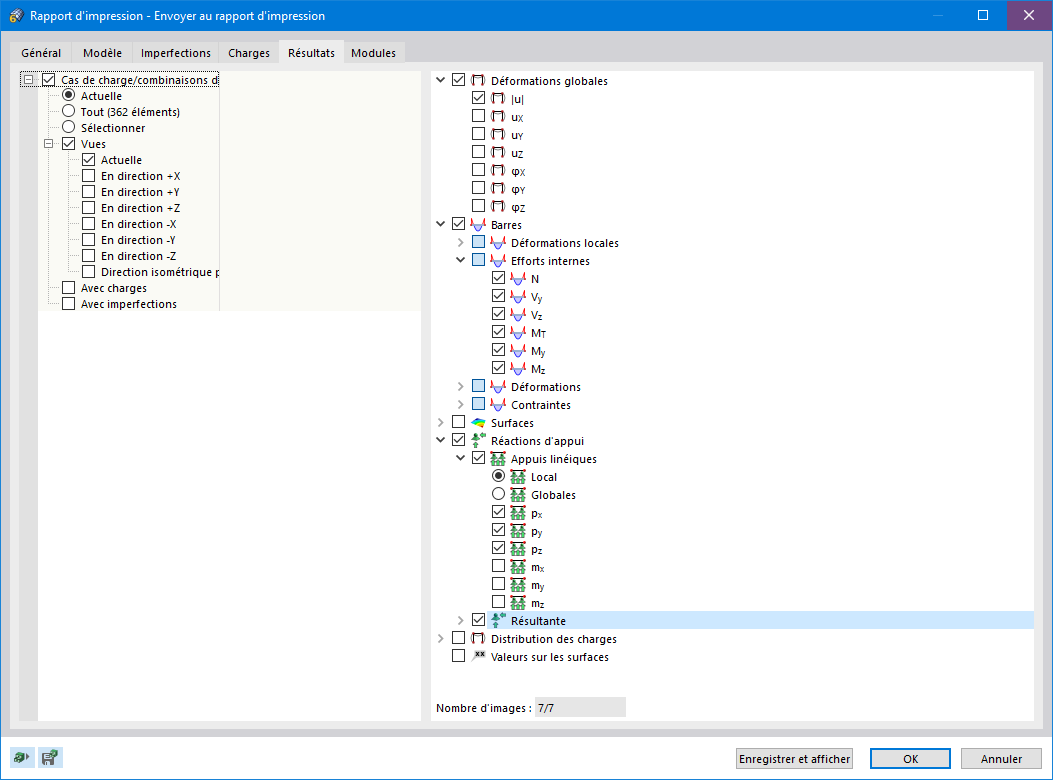
Task: Collapse the Efforts internes node
Action: coord(461,260)
